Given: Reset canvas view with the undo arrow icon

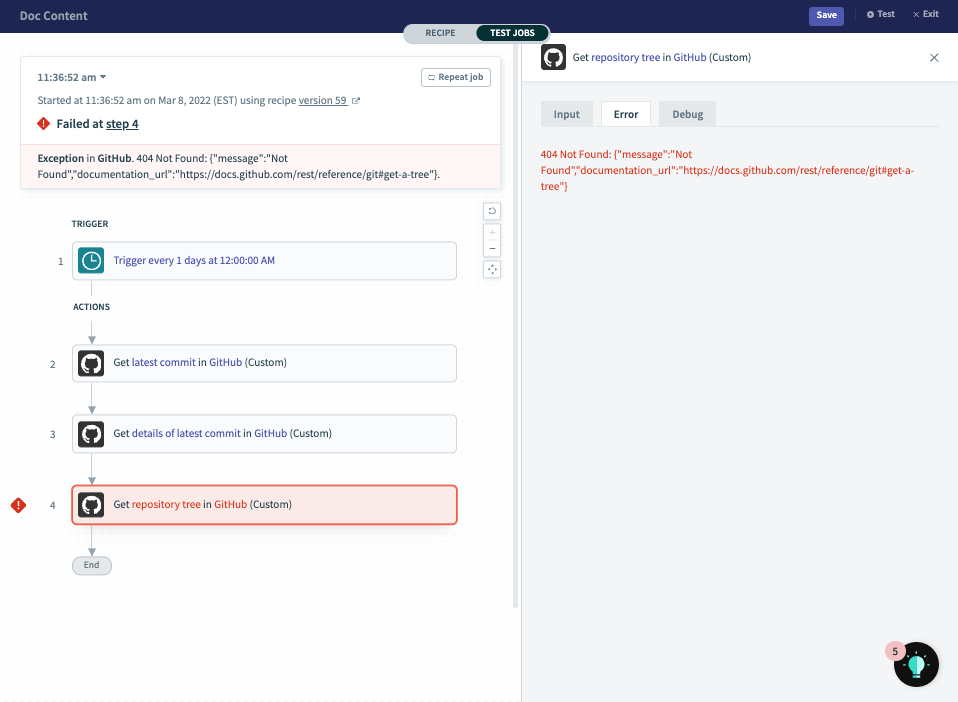Looking at the screenshot, I should click(491, 211).
